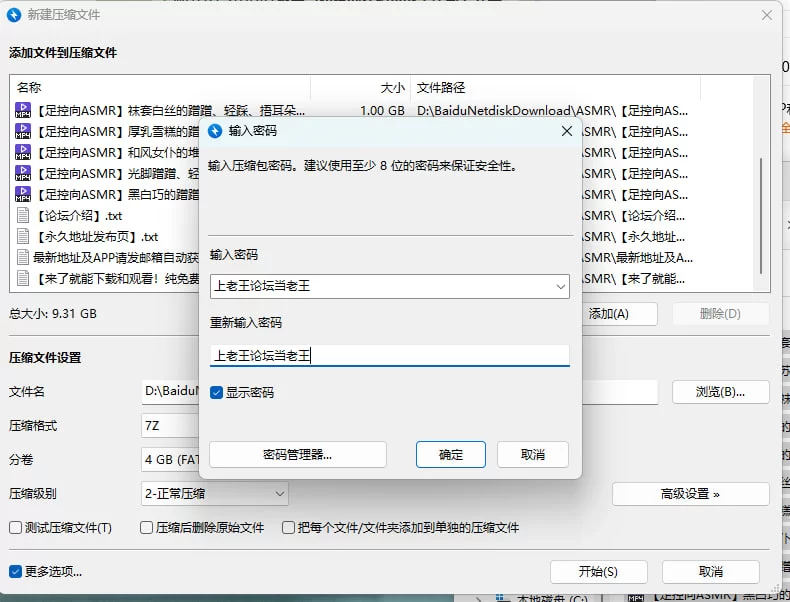This screenshot has height=602, width=790.
Task: Uncheck the 显示密码 checkbox
Action: pyautogui.click(x=216, y=392)
